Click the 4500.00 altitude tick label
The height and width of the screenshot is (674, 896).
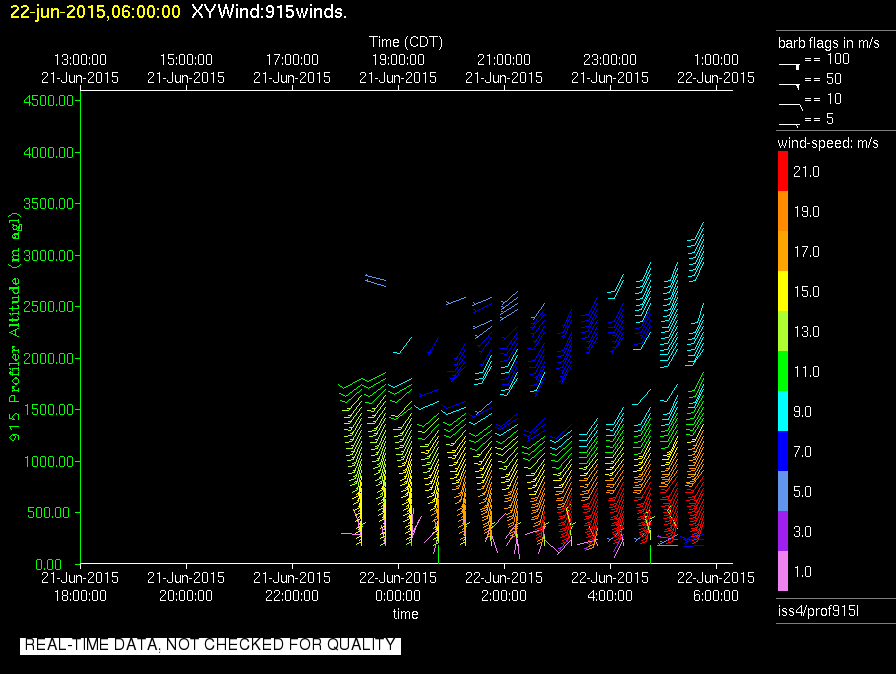(50, 101)
